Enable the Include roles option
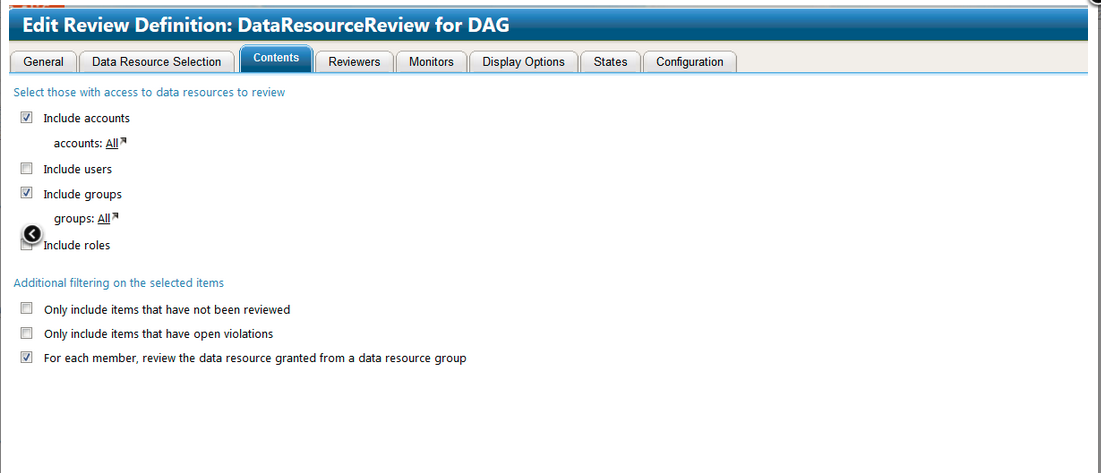This screenshot has width=1101, height=473. tap(27, 246)
